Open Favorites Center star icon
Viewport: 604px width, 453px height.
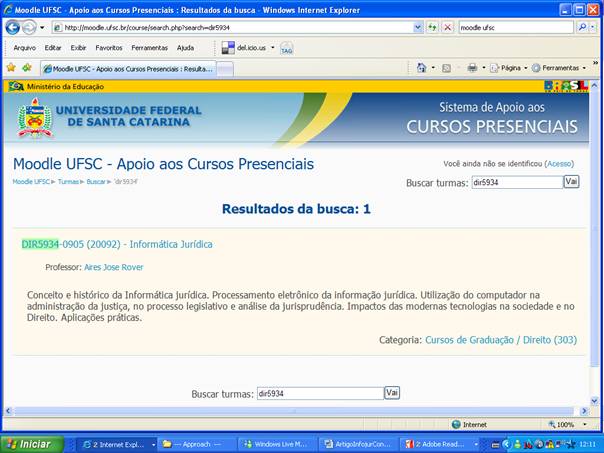(x=11, y=68)
